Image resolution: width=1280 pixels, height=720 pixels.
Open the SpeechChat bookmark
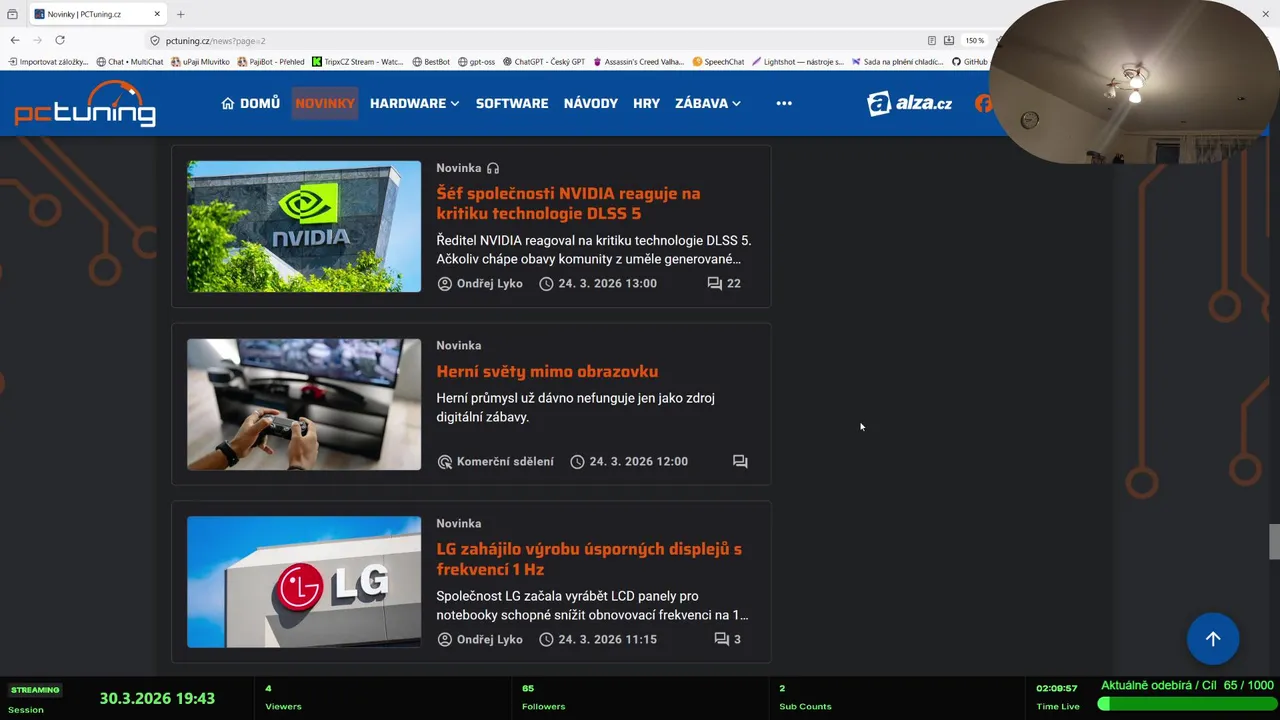click(x=719, y=62)
